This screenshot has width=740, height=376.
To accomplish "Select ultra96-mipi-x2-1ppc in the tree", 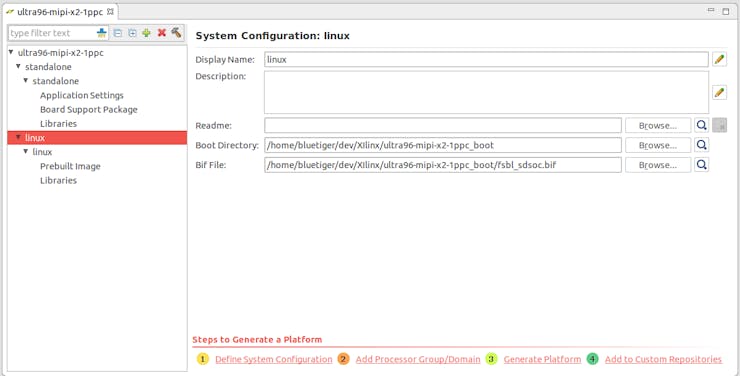I will click(60, 53).
